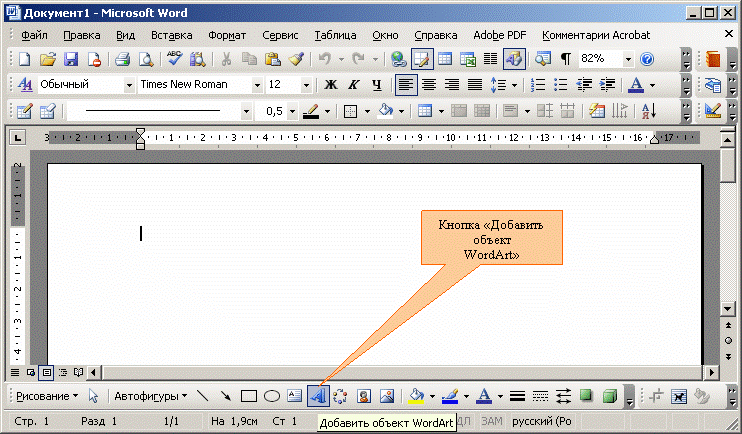The image size is (742, 434).
Task: Click the Рисование drawing menu button
Action: (48, 396)
